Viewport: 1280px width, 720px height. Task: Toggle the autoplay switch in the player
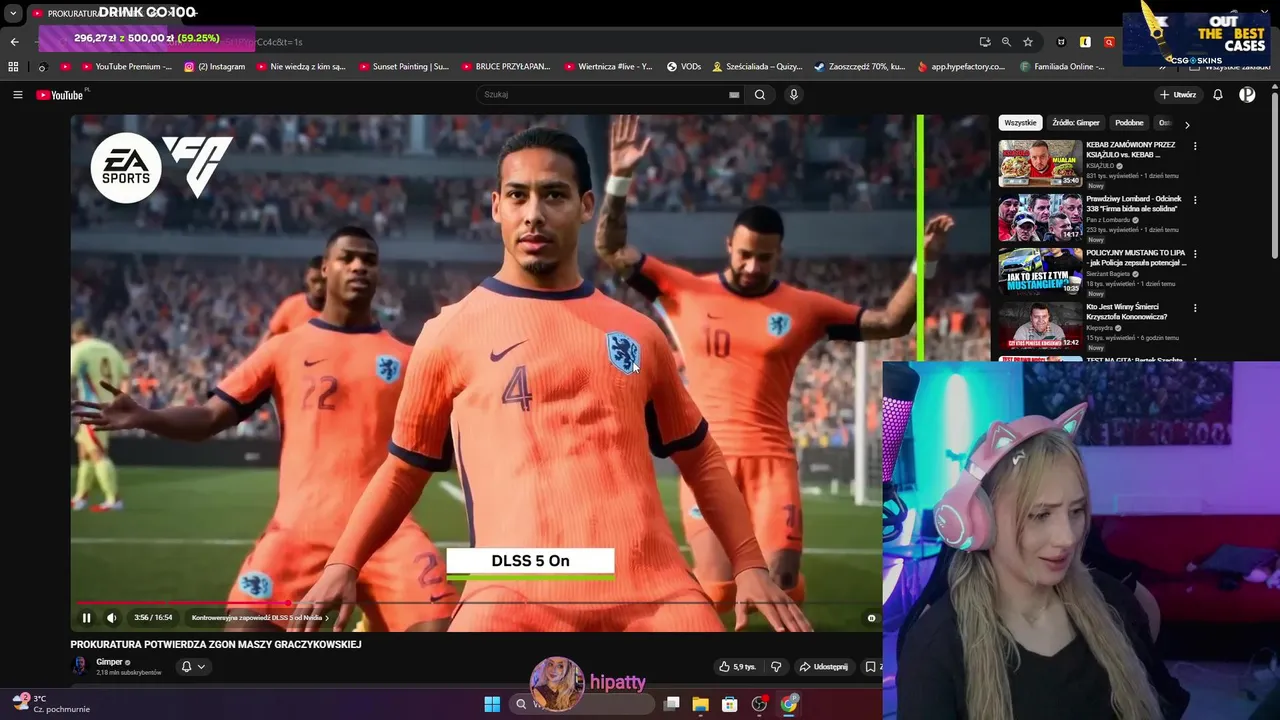click(x=871, y=618)
